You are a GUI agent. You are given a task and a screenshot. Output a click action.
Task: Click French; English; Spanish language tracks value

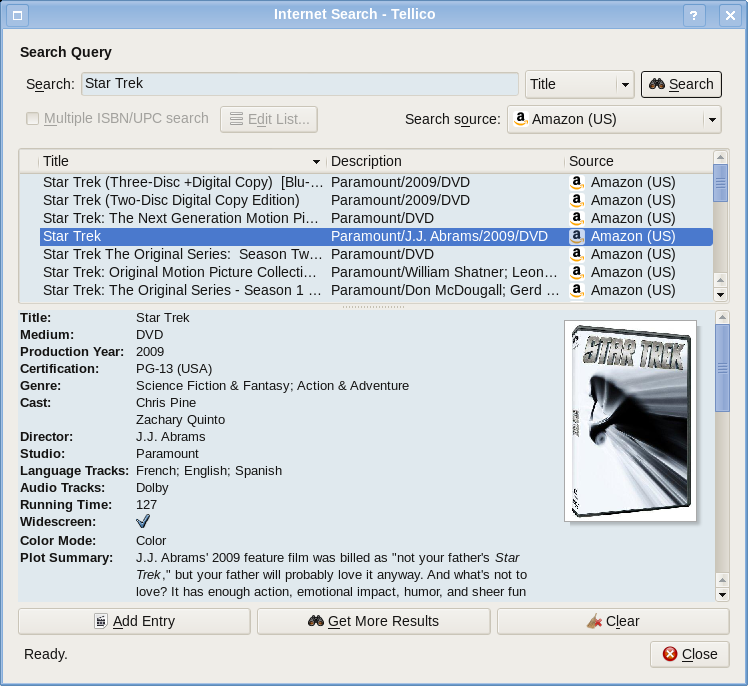(209, 471)
